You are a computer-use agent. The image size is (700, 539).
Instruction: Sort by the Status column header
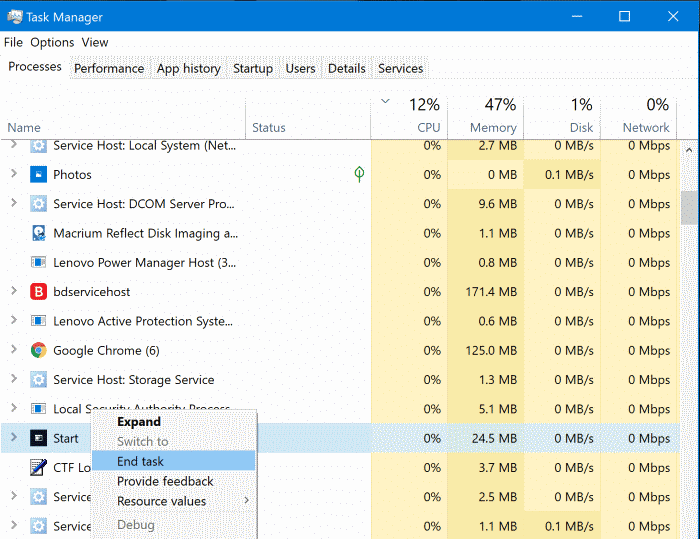click(308, 117)
